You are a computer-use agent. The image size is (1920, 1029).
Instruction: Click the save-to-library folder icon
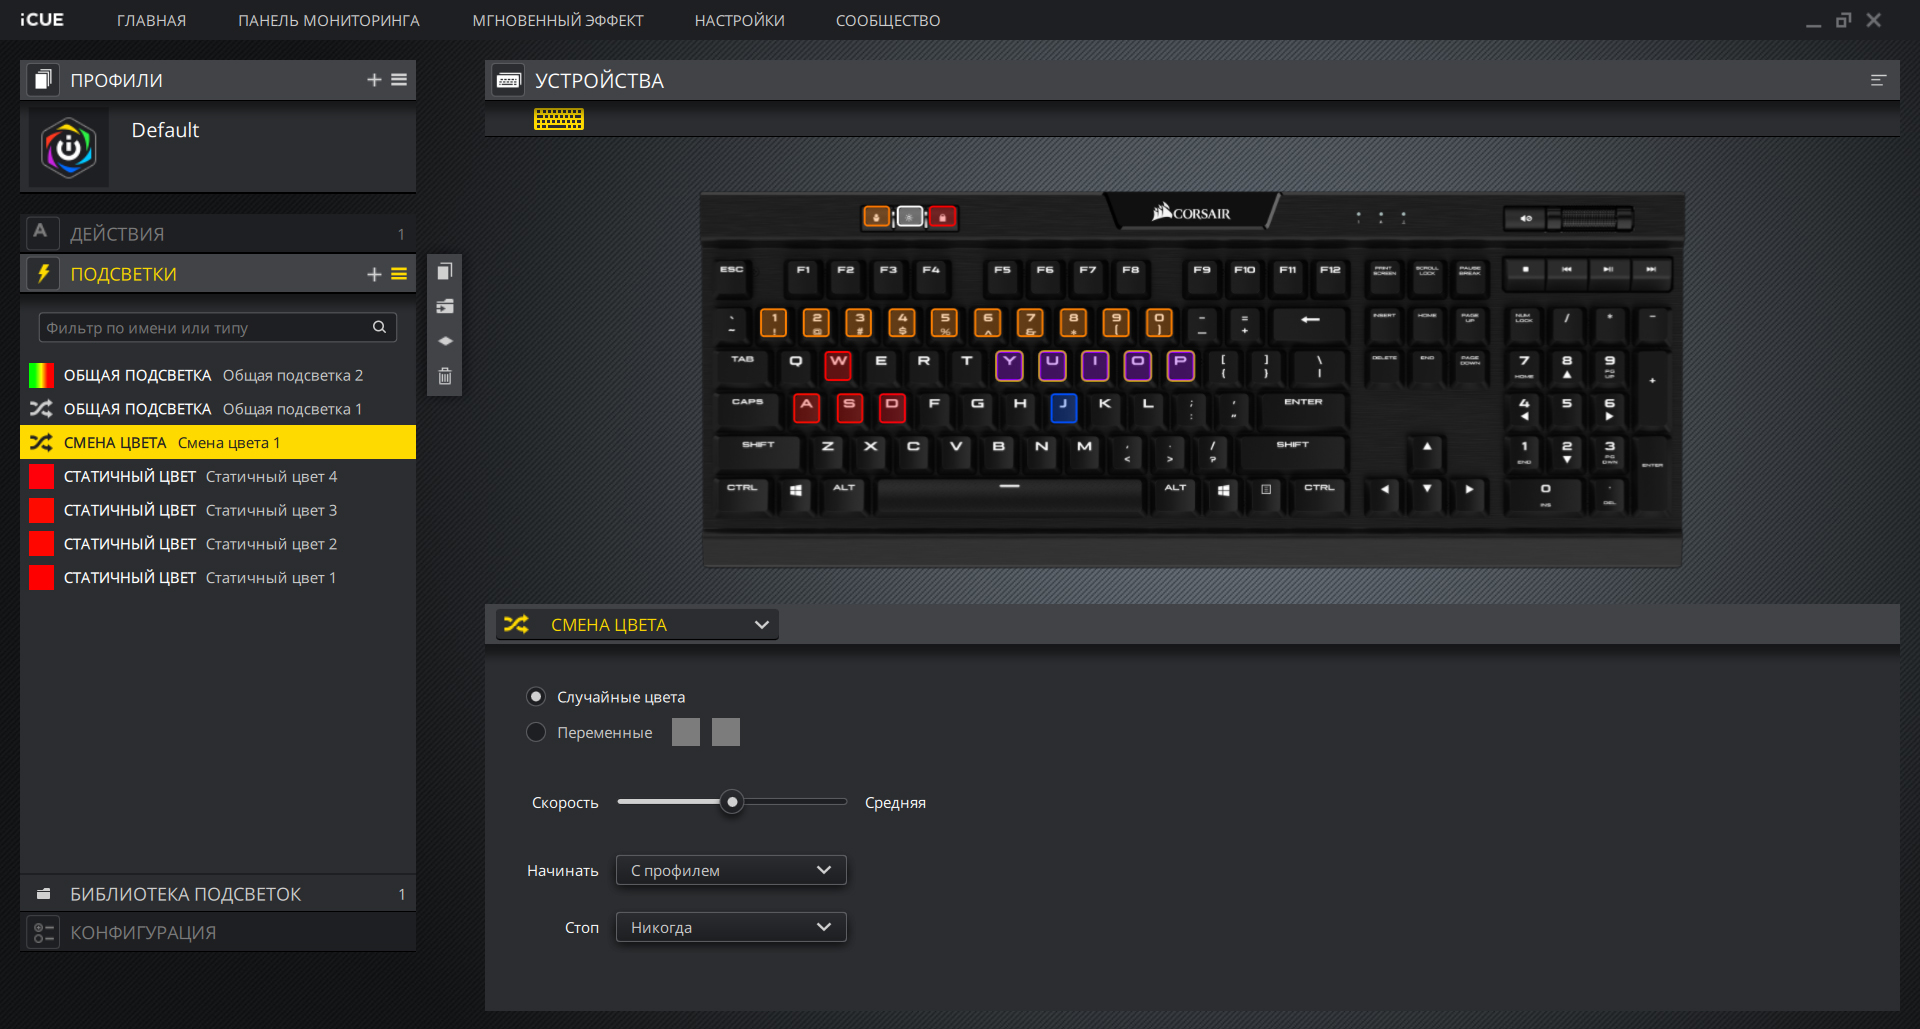[445, 307]
